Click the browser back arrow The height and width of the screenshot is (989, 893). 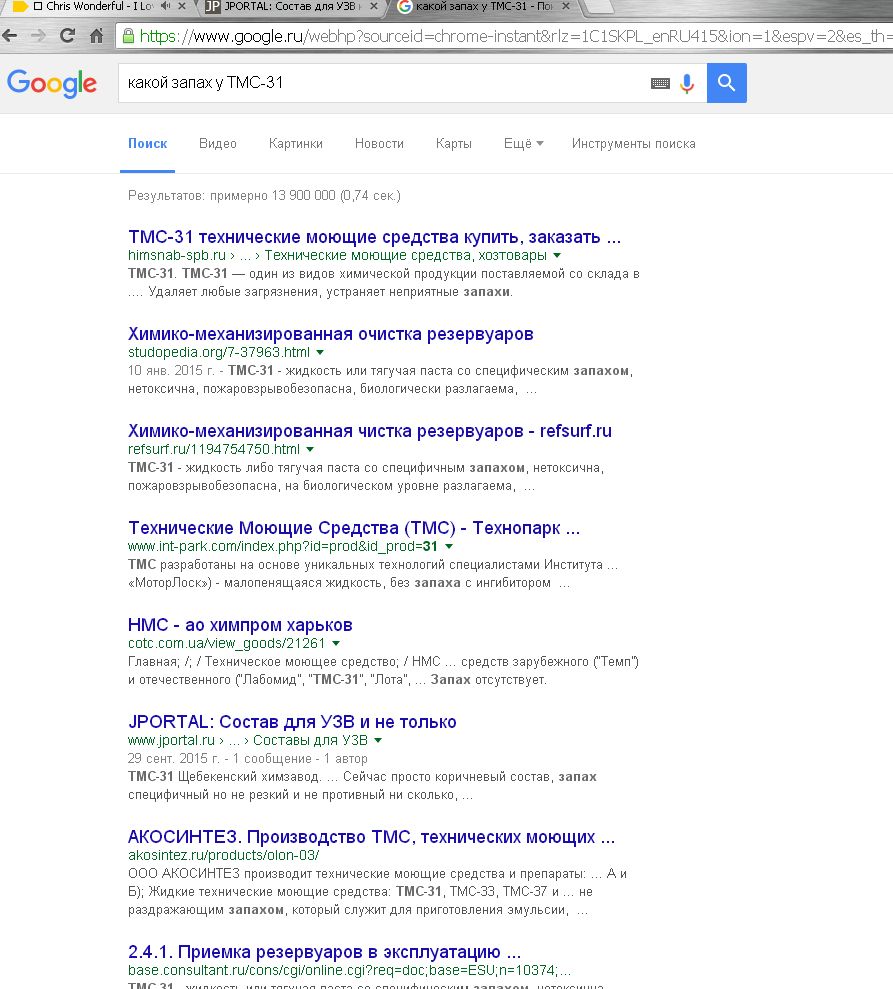(9, 36)
